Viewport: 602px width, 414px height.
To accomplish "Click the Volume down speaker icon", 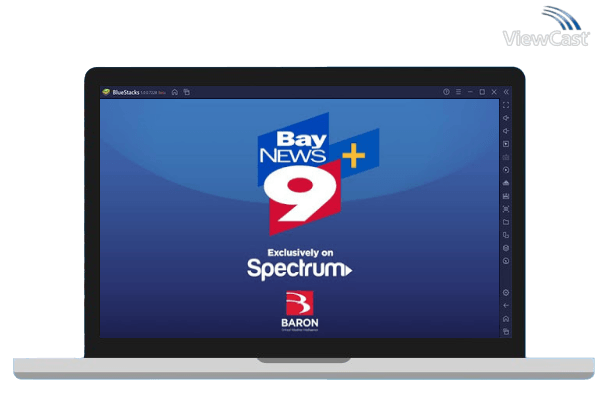I will [506, 131].
